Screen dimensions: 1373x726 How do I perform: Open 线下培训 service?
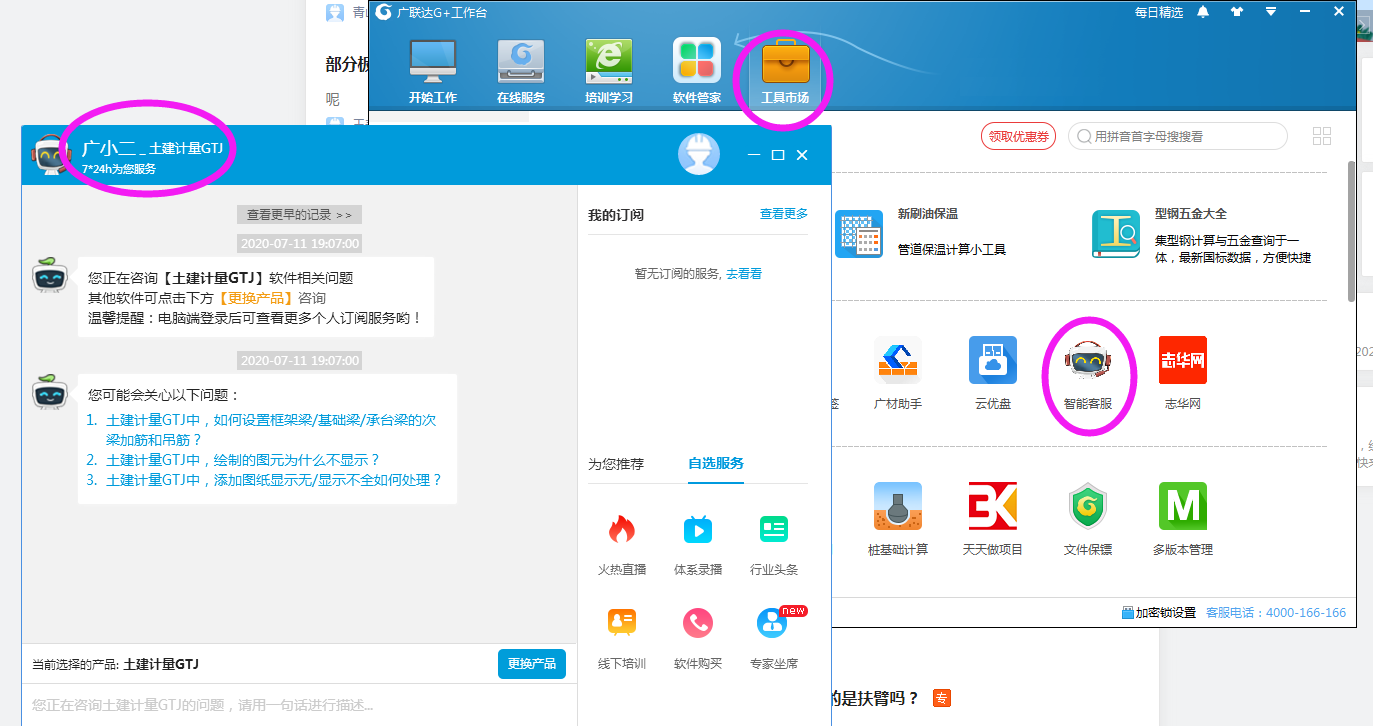[622, 638]
